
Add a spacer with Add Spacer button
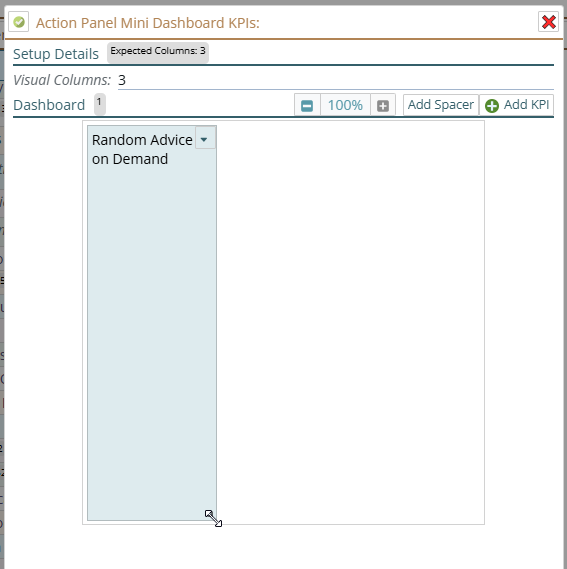tap(441, 105)
